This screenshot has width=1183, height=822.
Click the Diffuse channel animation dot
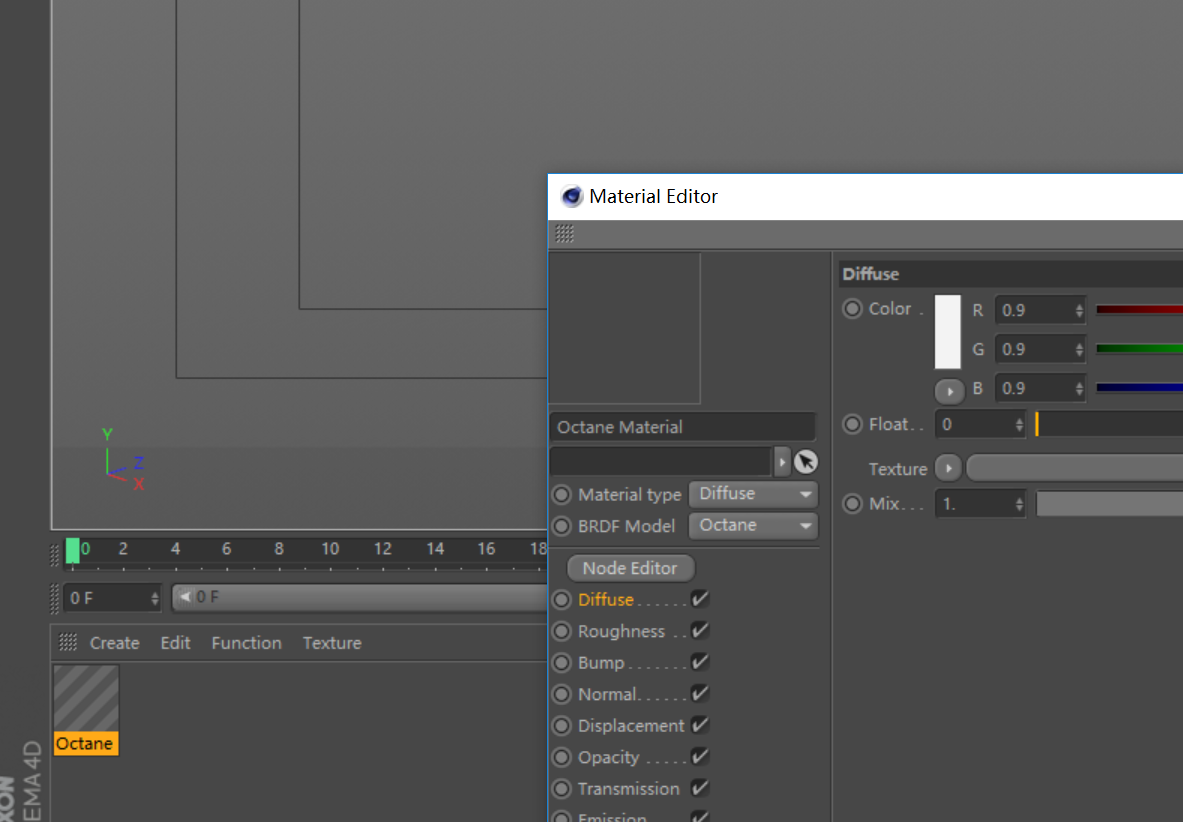click(561, 600)
